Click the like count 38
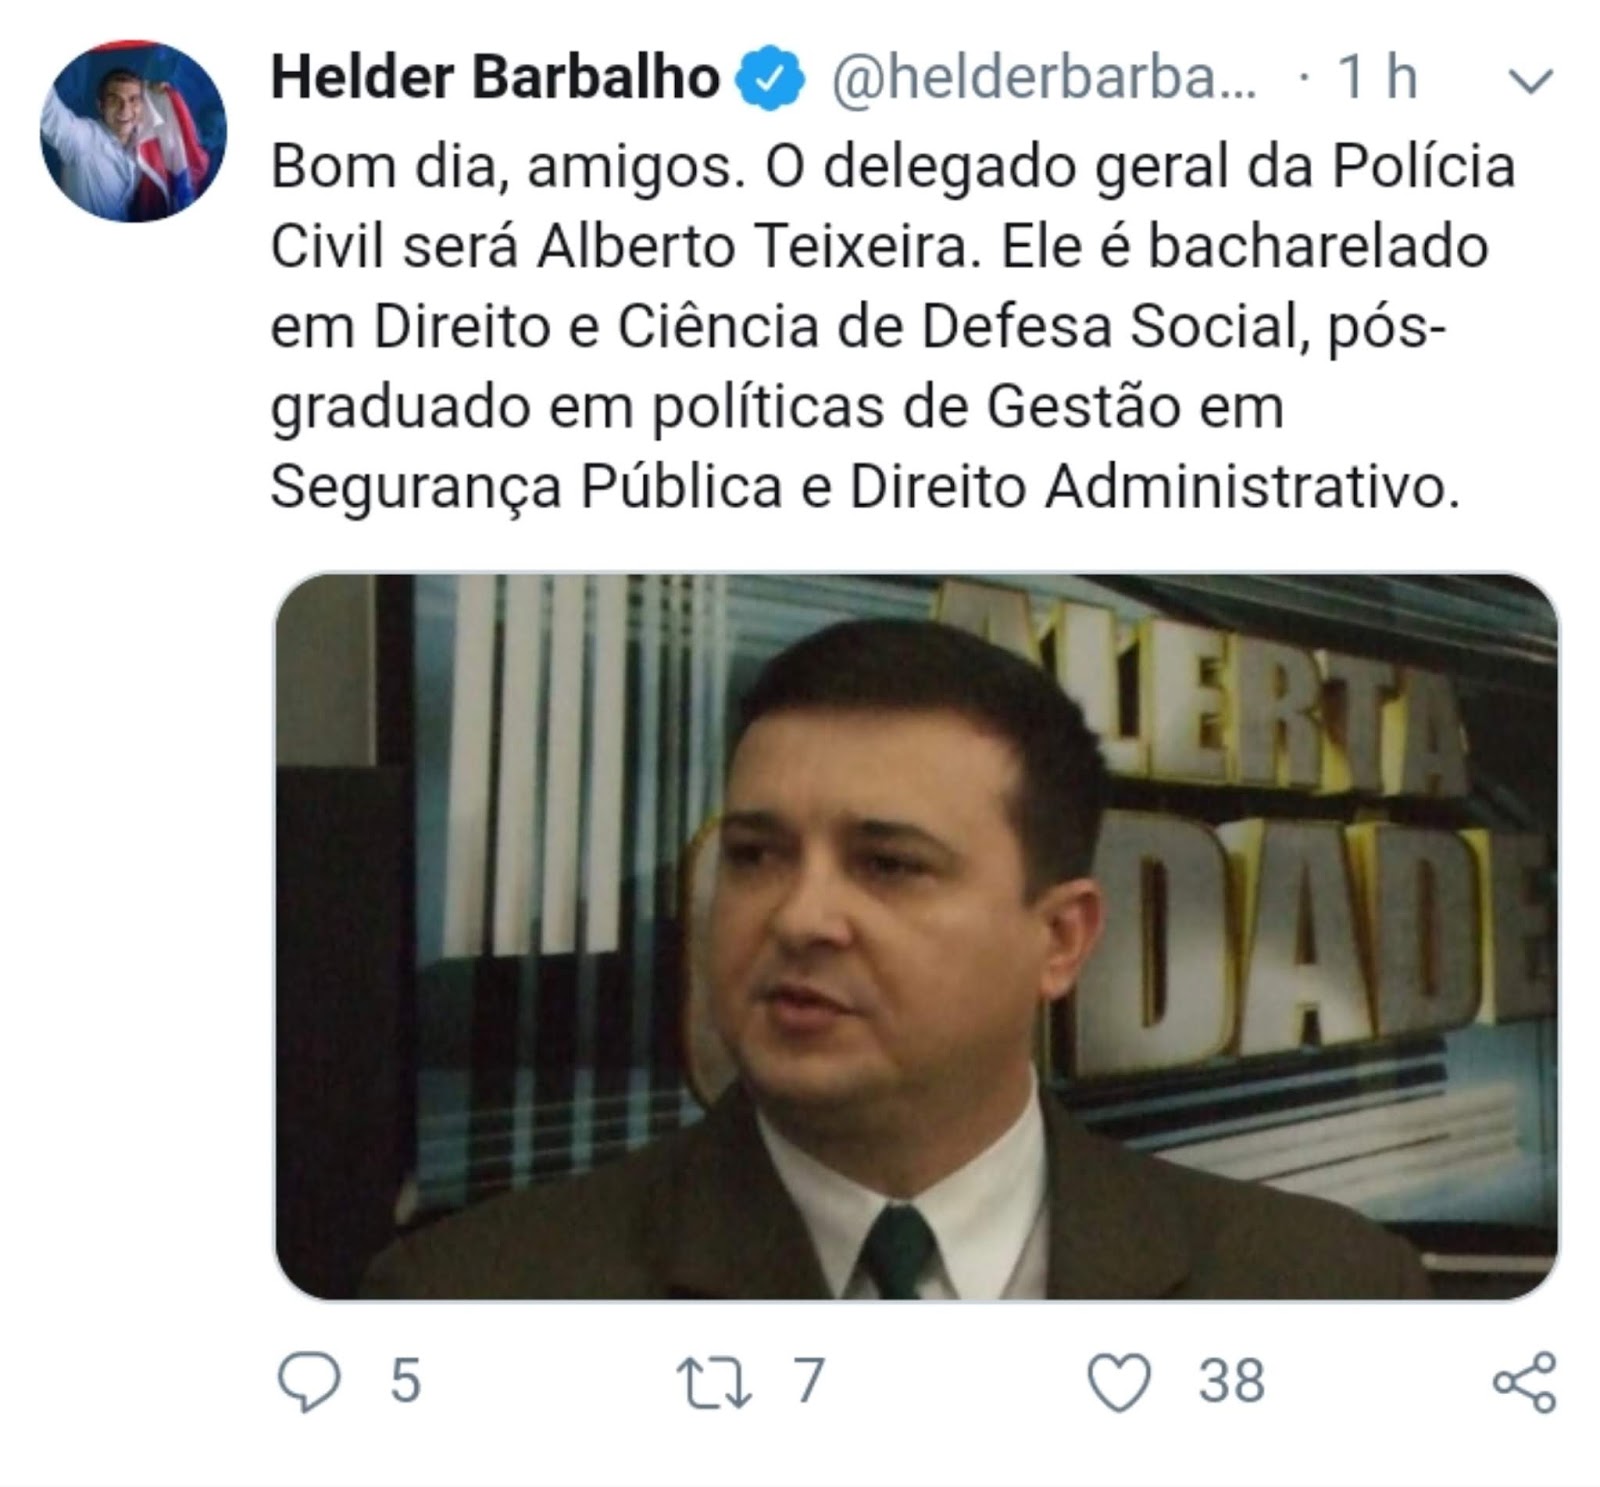This screenshot has height=1487, width=1600. 1232,1381
